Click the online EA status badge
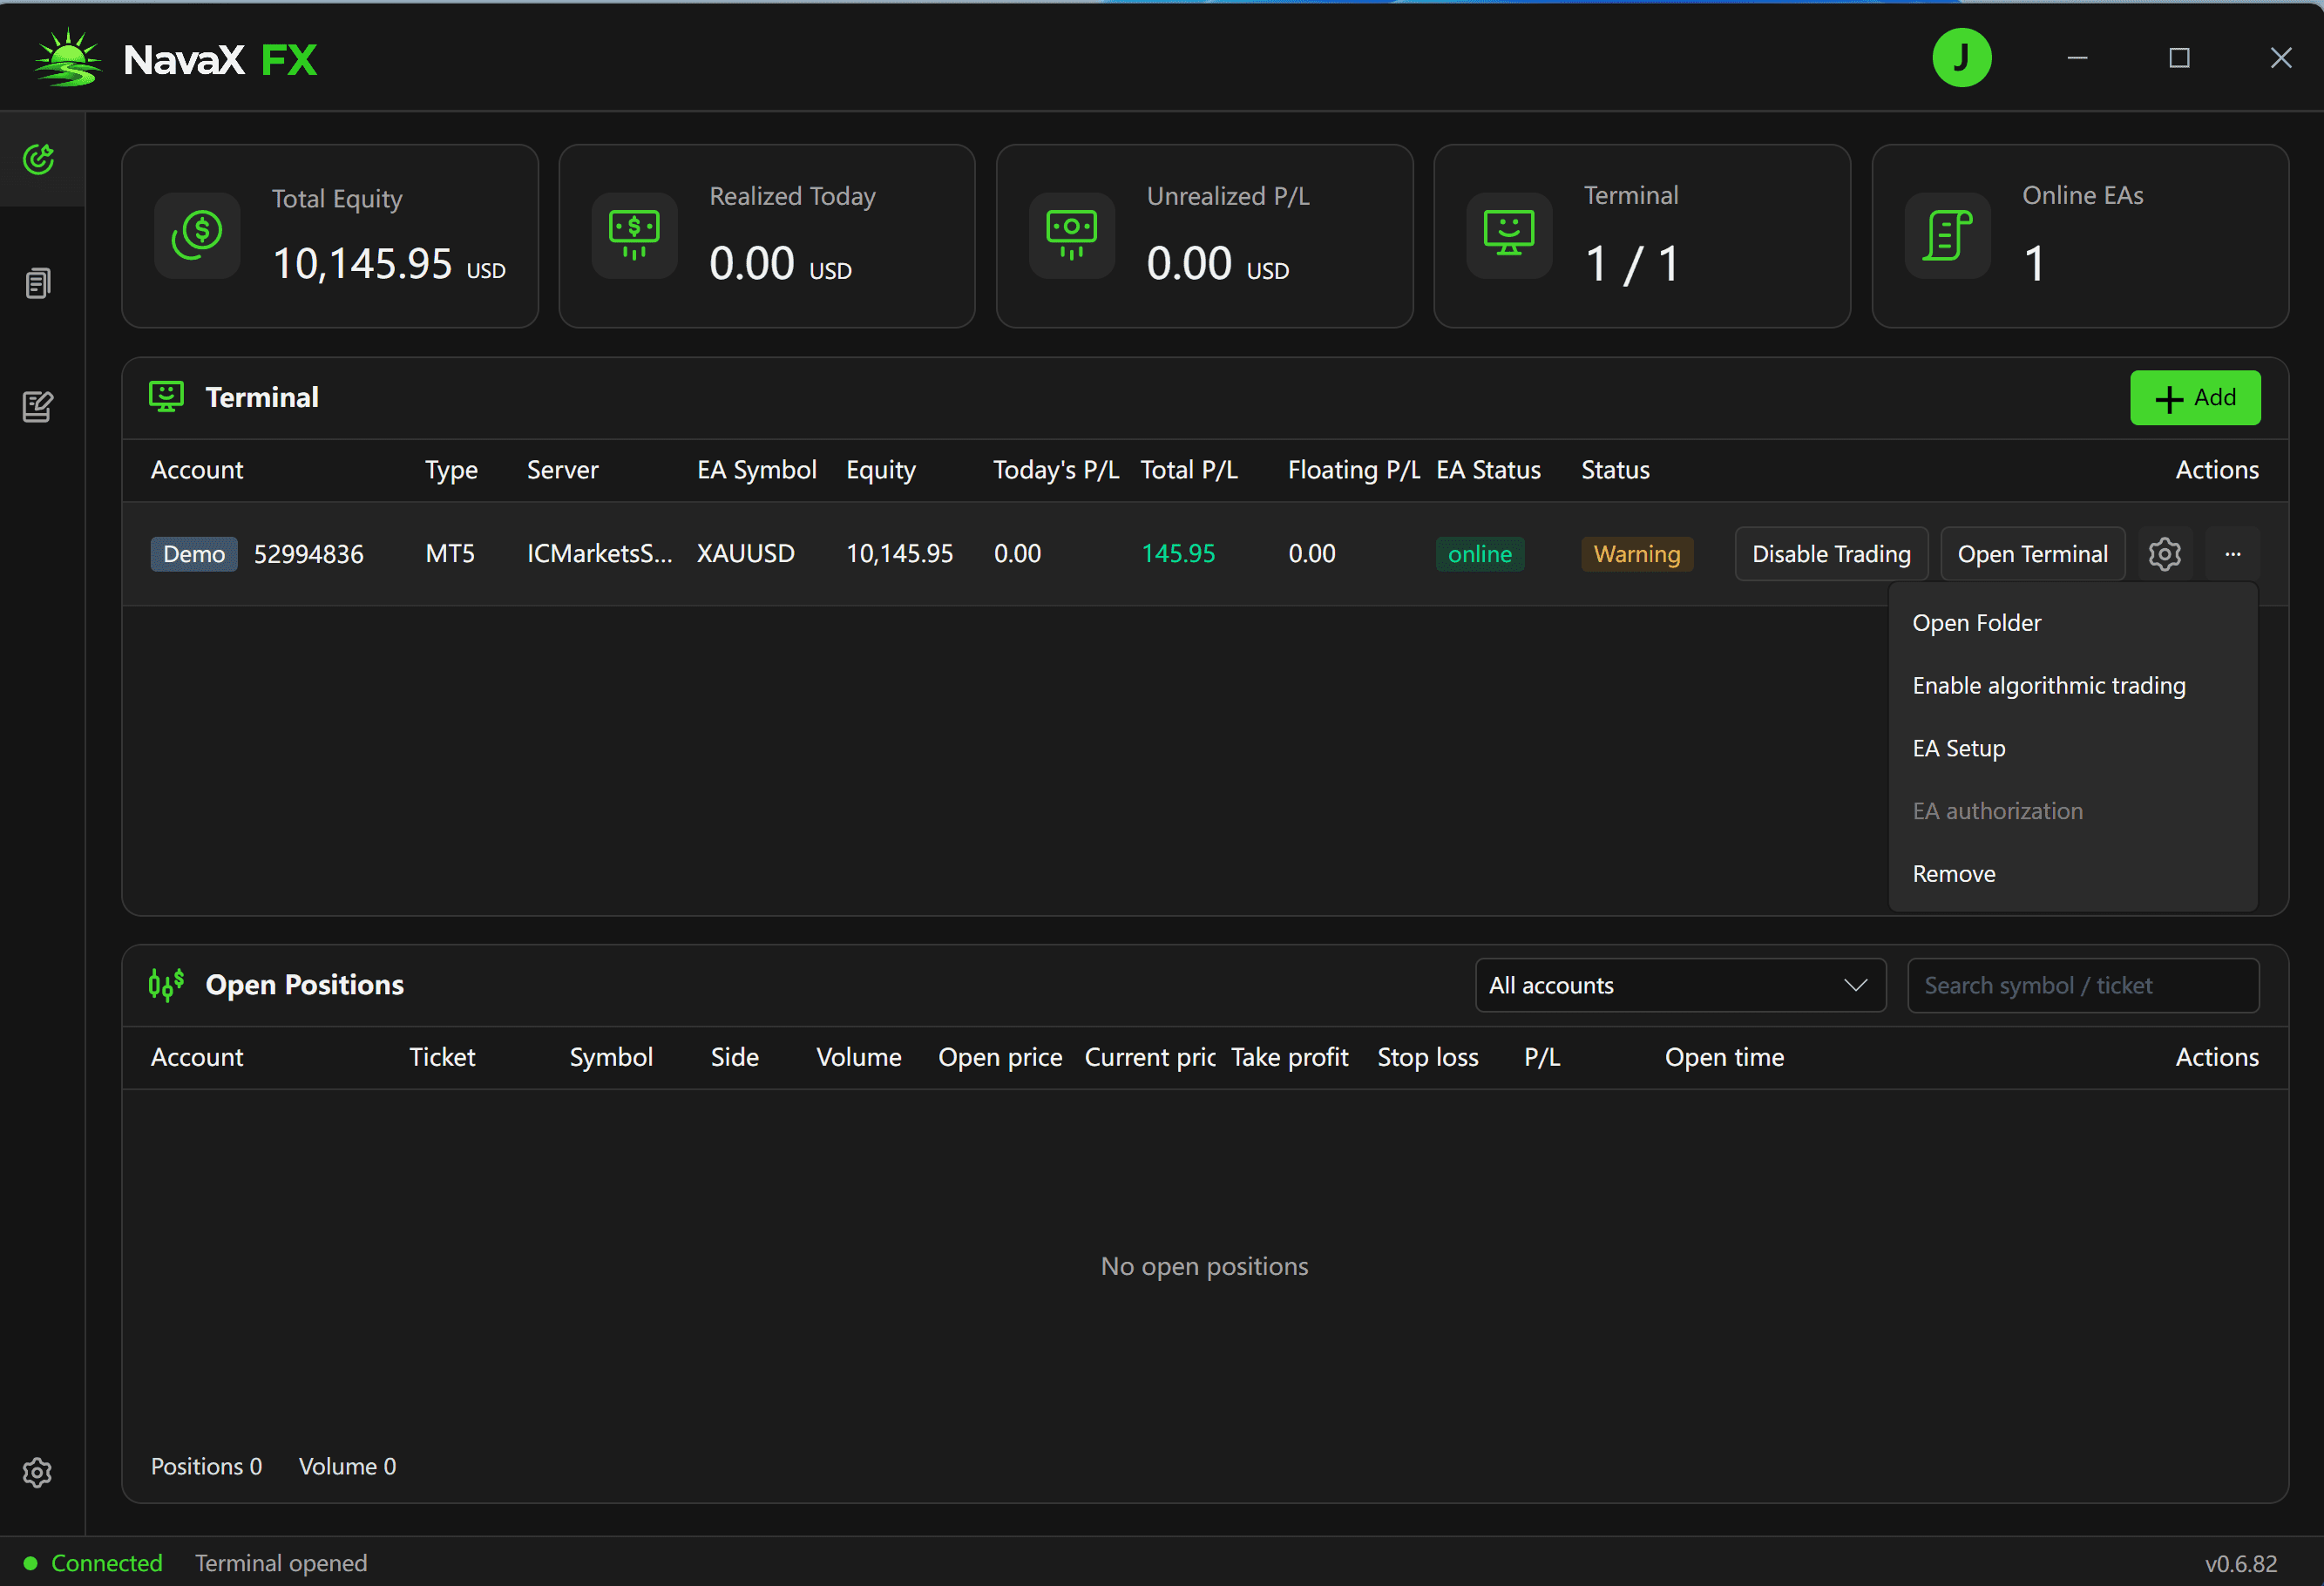 point(1480,554)
